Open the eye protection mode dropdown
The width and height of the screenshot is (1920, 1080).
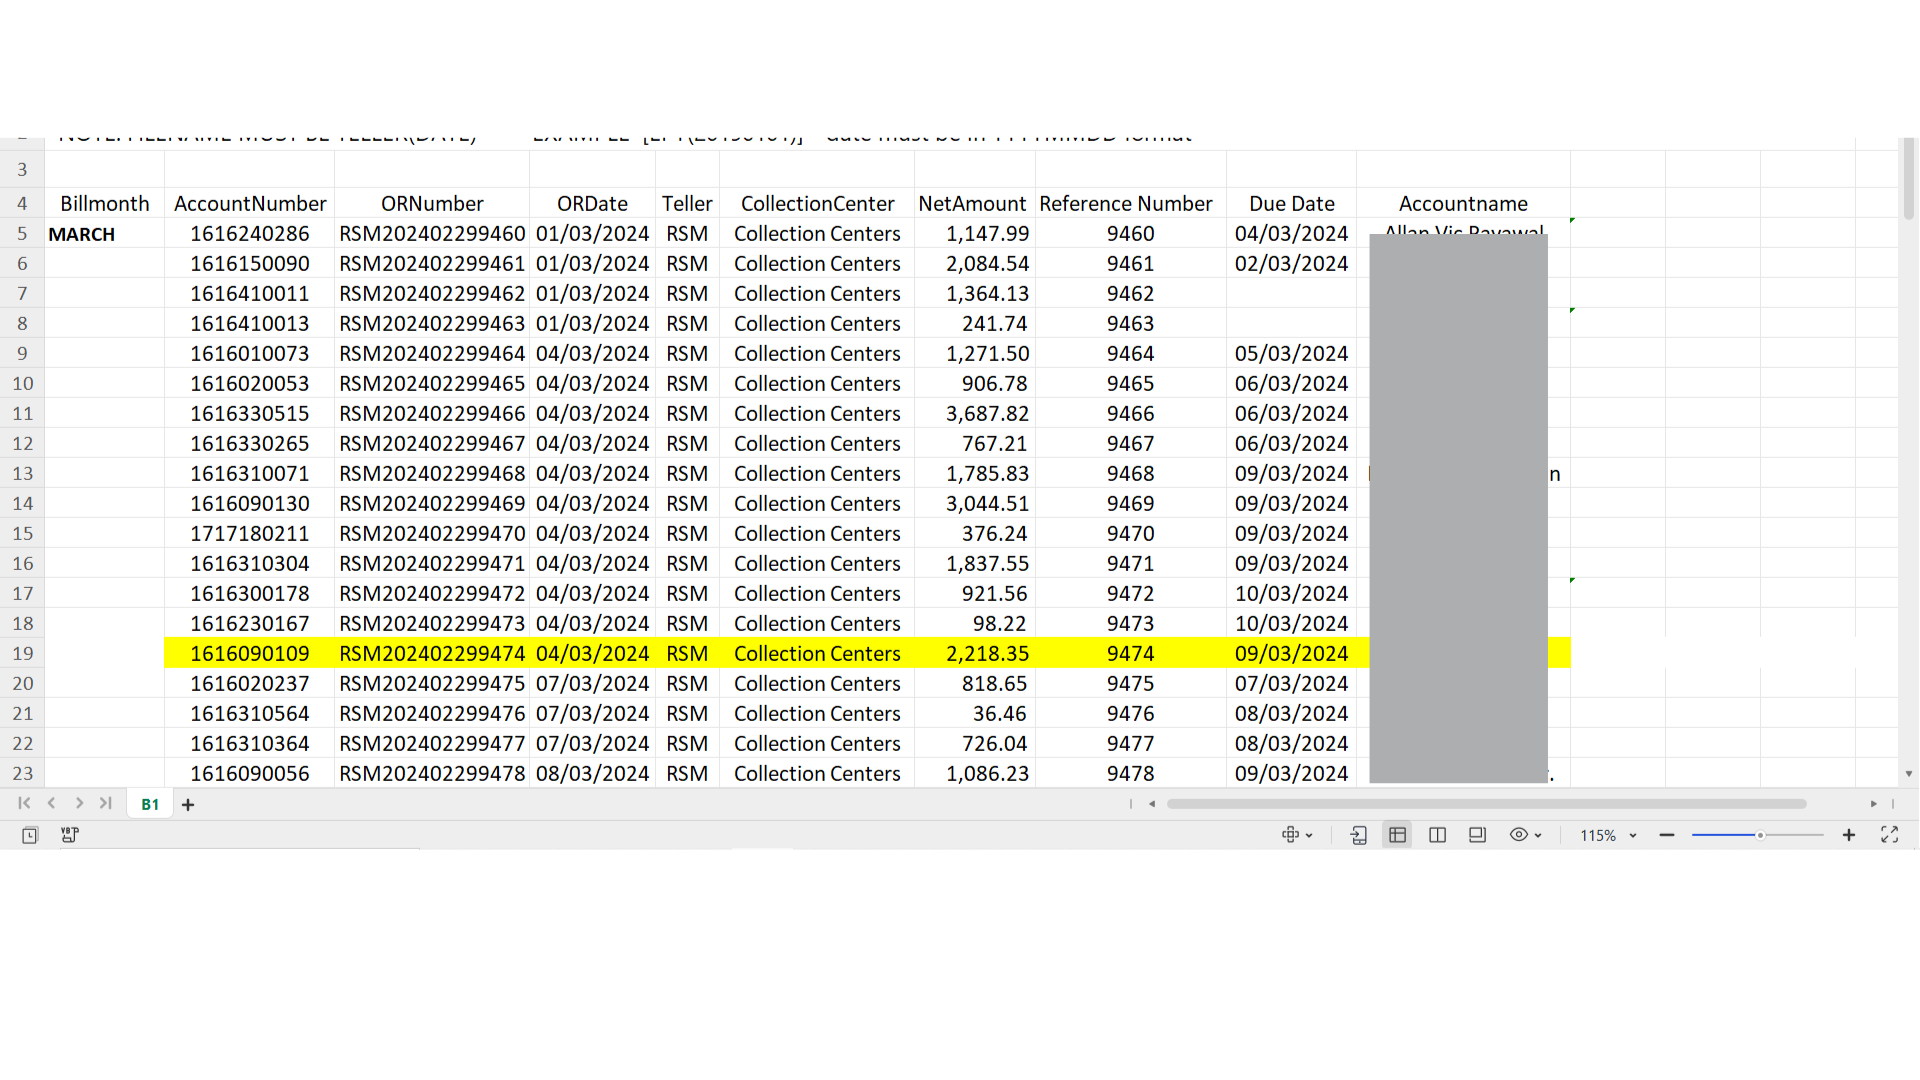1526,835
